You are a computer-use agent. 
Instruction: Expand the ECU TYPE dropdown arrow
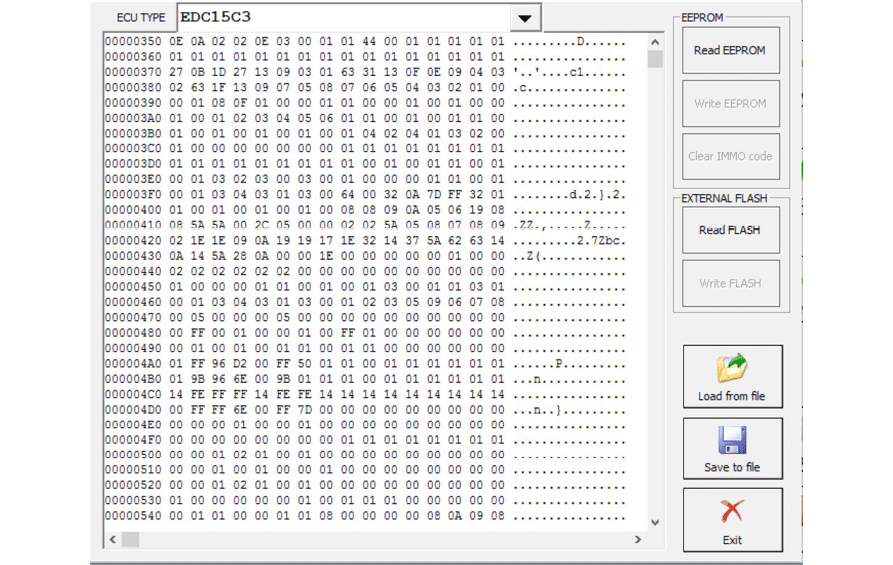523,18
